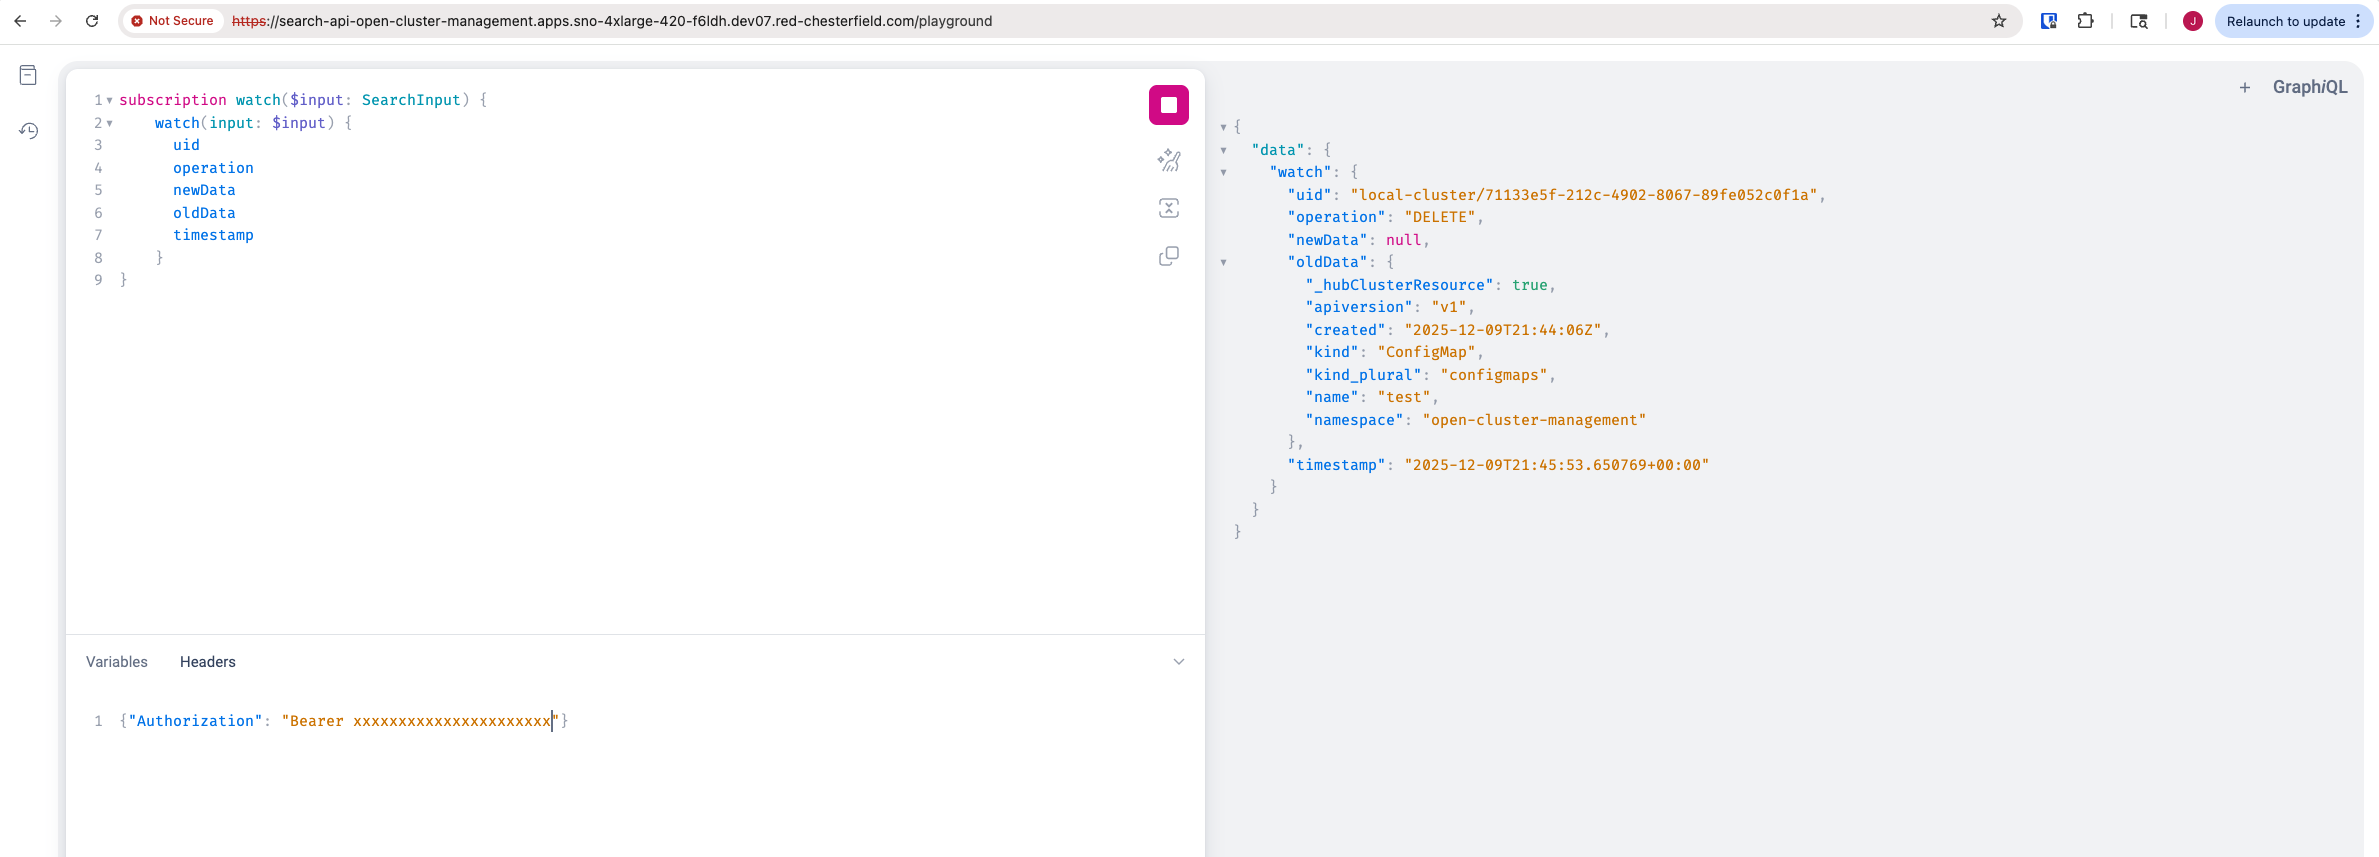Collapse the "watch" object in the response
The width and height of the screenshot is (2379, 857).
(x=1223, y=172)
